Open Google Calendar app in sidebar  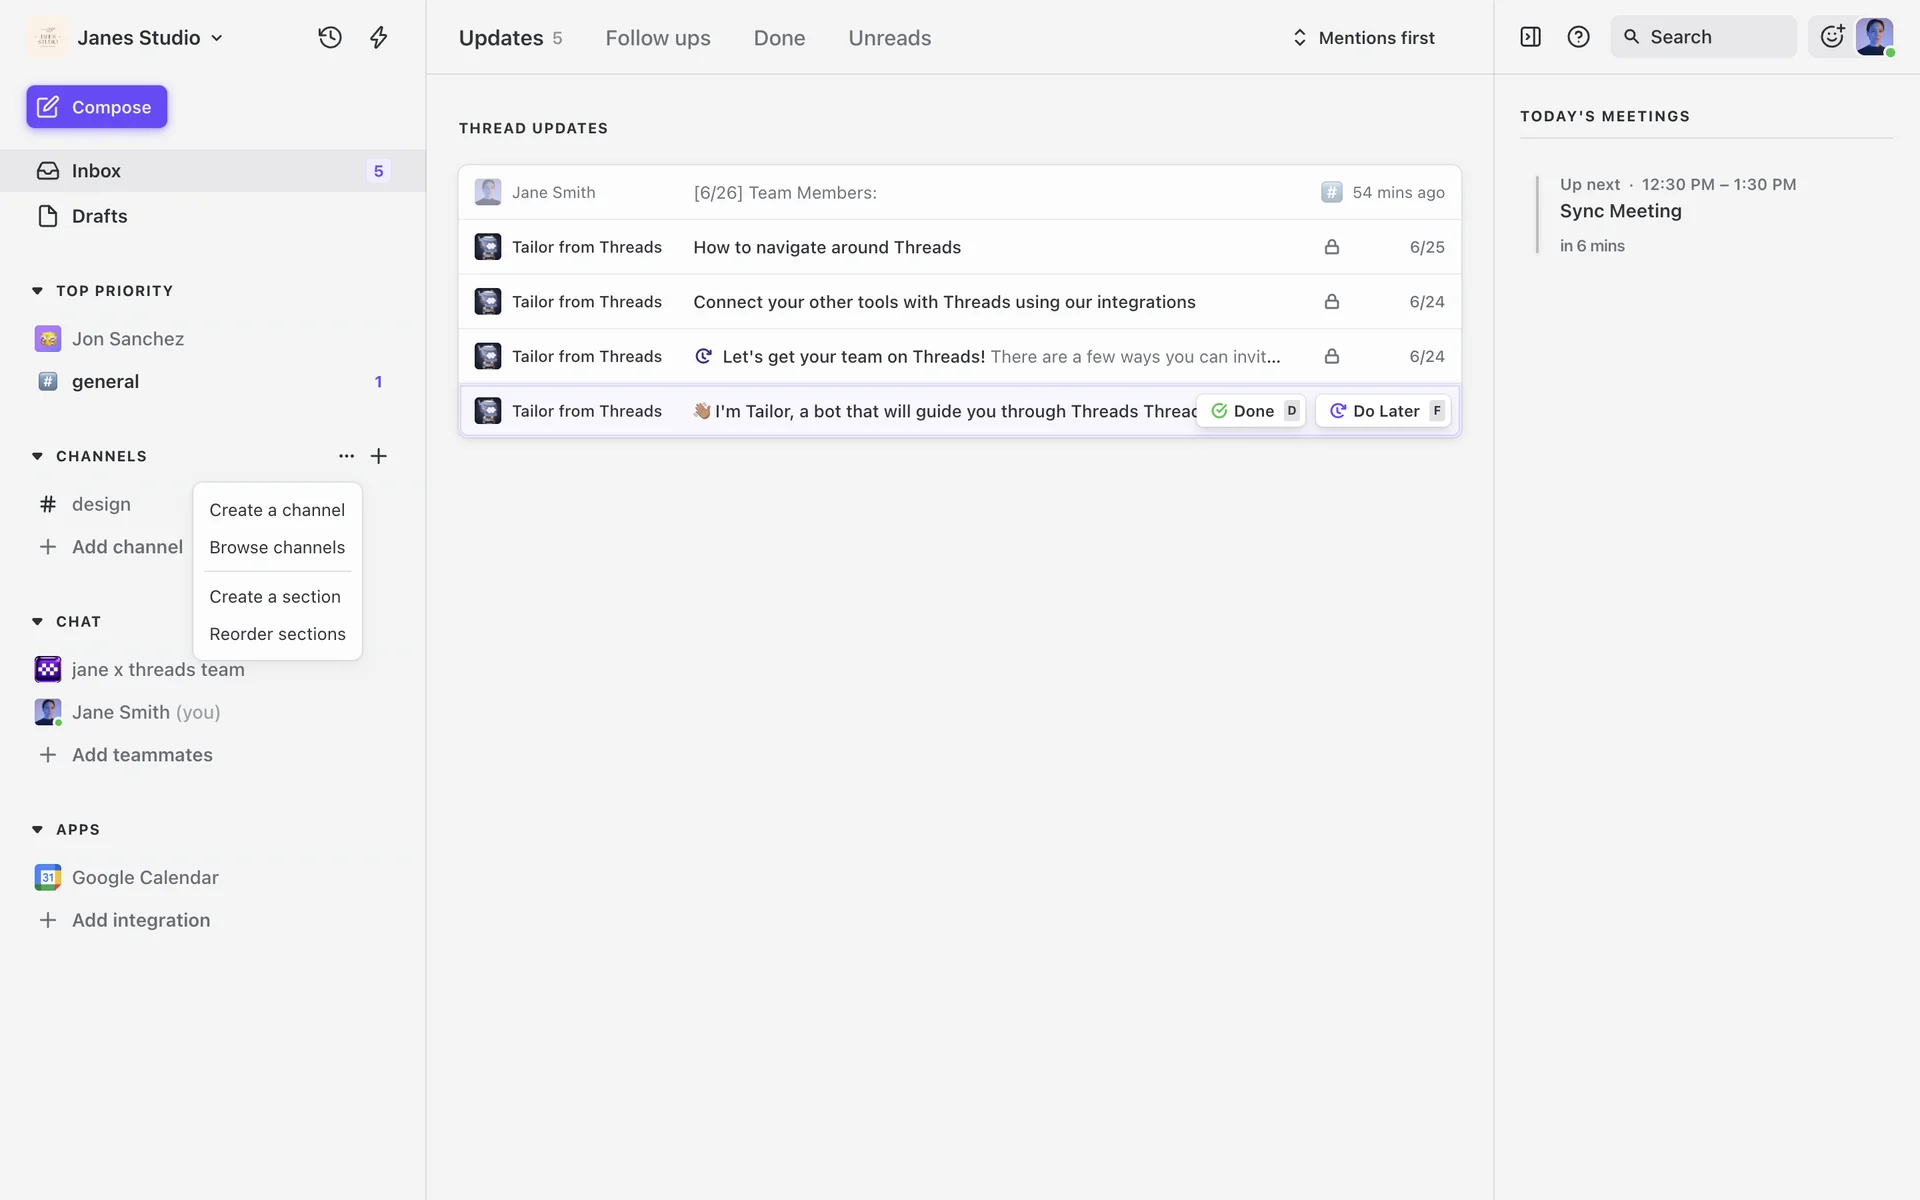click(144, 877)
